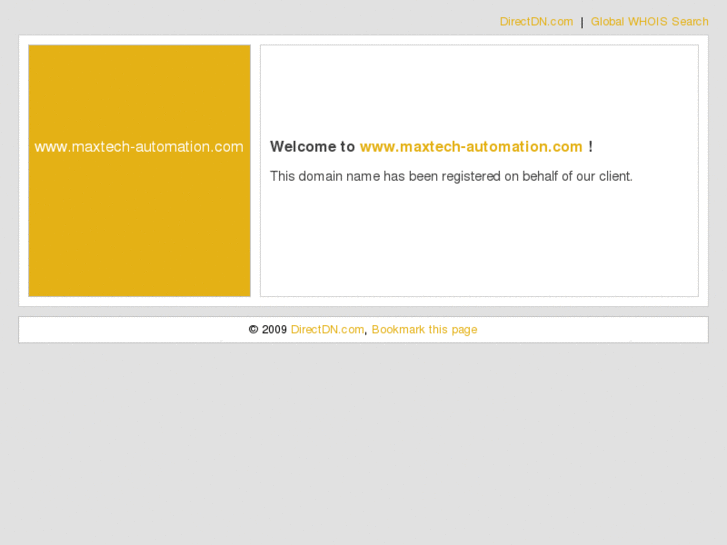Click the copyright symbol in the footer bar
Screen dimensions: 727x545
[253, 330]
